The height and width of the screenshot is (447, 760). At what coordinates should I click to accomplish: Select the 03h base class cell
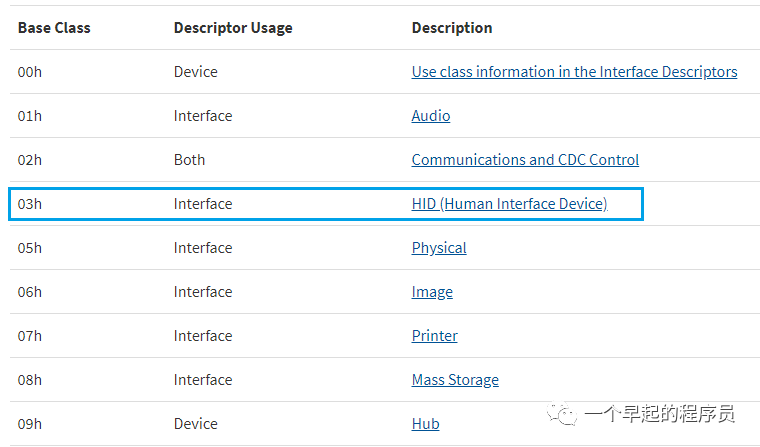tap(30, 204)
